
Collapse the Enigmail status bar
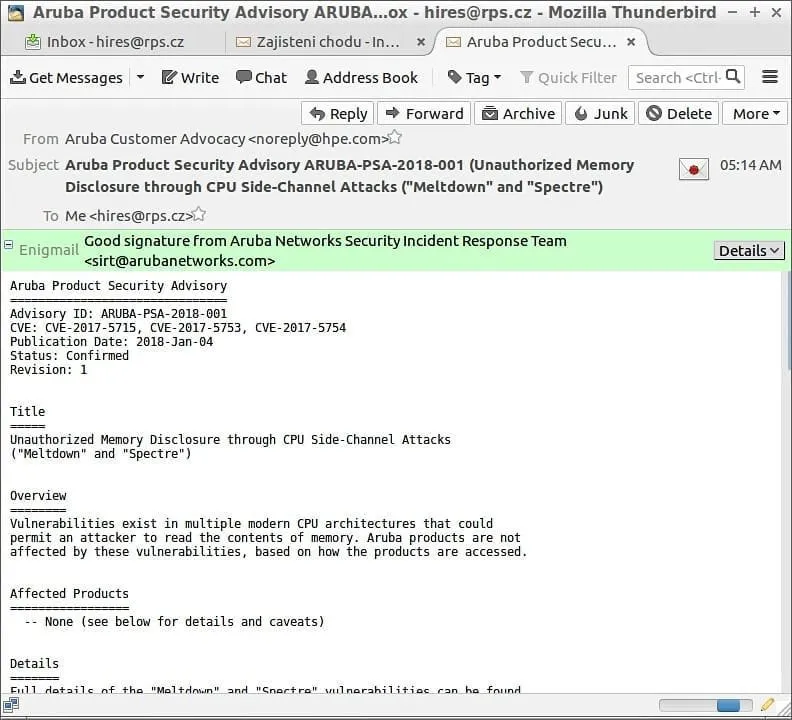tap(9, 245)
